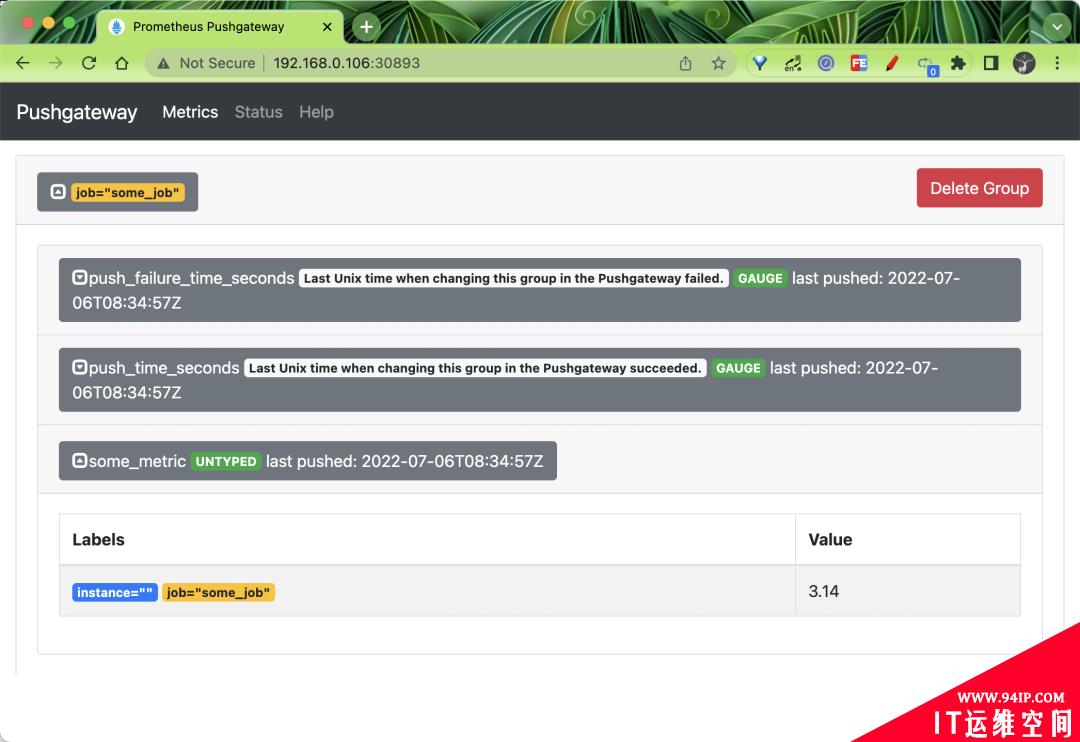Reload the Pushgateway page
Viewport: 1080px width, 742px height.
tap(89, 63)
